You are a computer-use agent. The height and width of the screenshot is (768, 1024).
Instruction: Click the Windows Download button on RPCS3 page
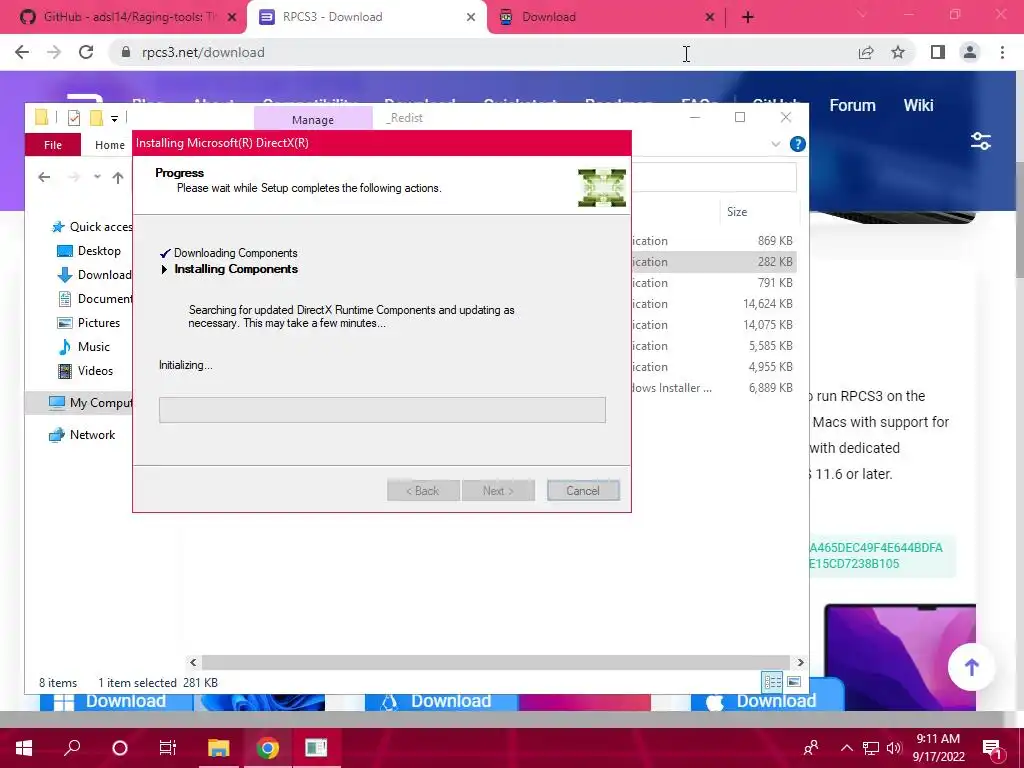pos(117,701)
